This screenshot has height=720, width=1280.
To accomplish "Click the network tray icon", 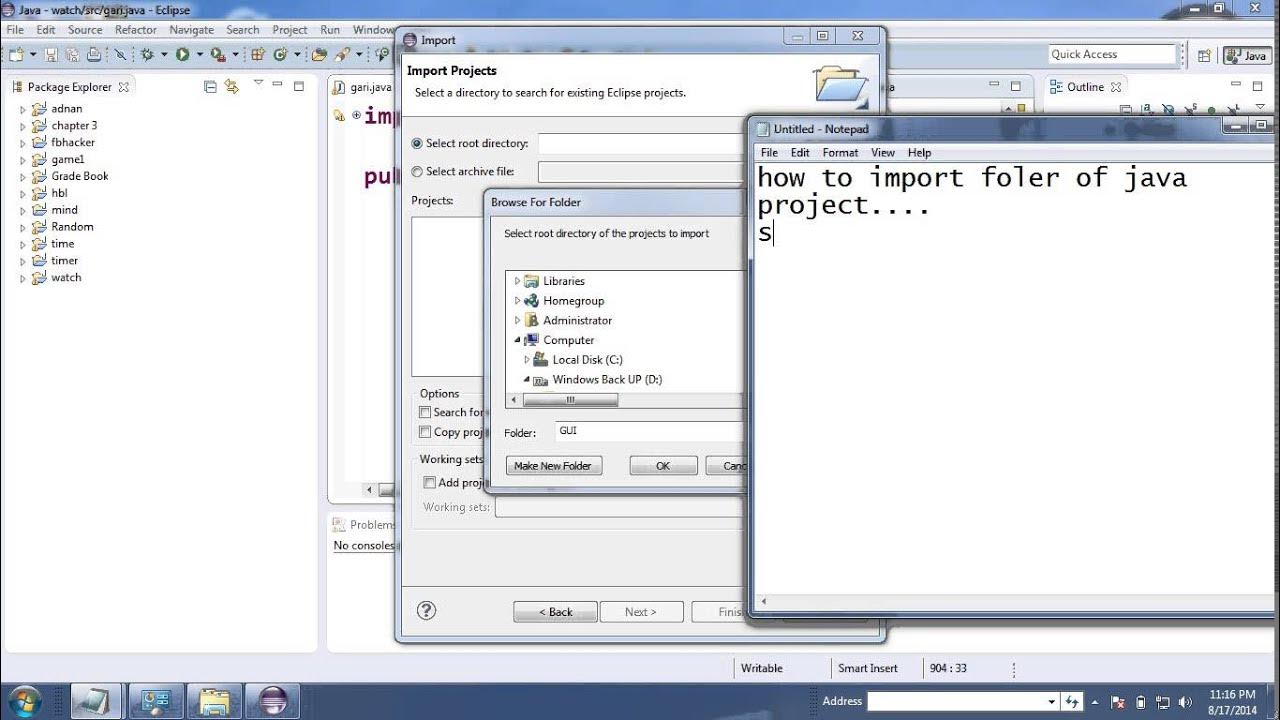I will pos(1163,702).
